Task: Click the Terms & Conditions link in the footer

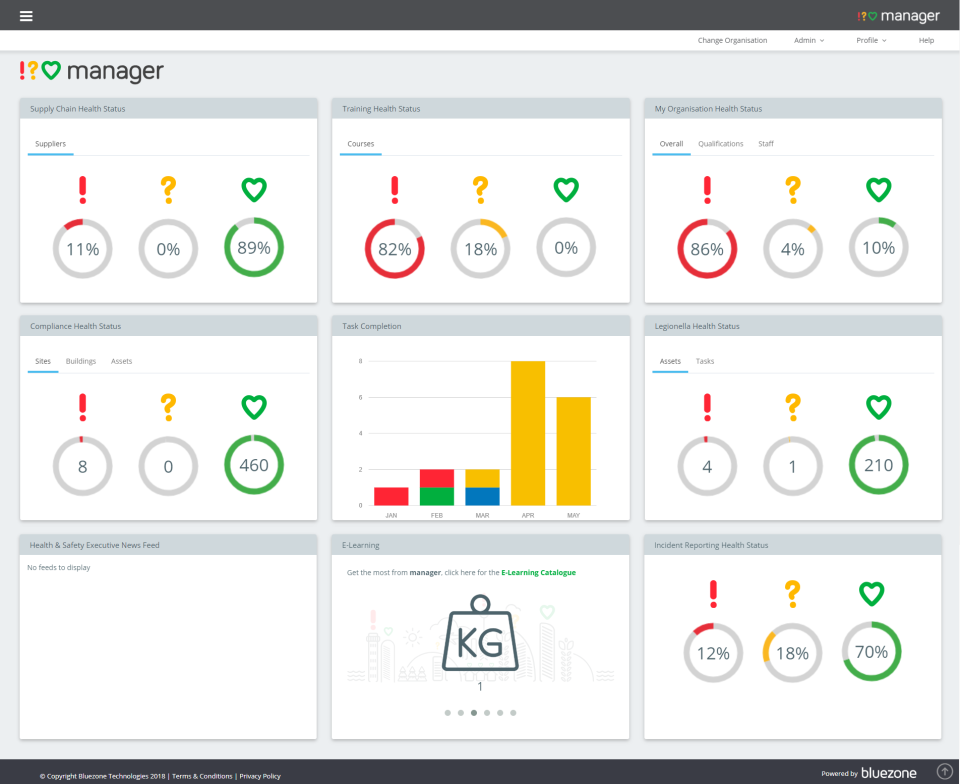Action: pos(202,775)
